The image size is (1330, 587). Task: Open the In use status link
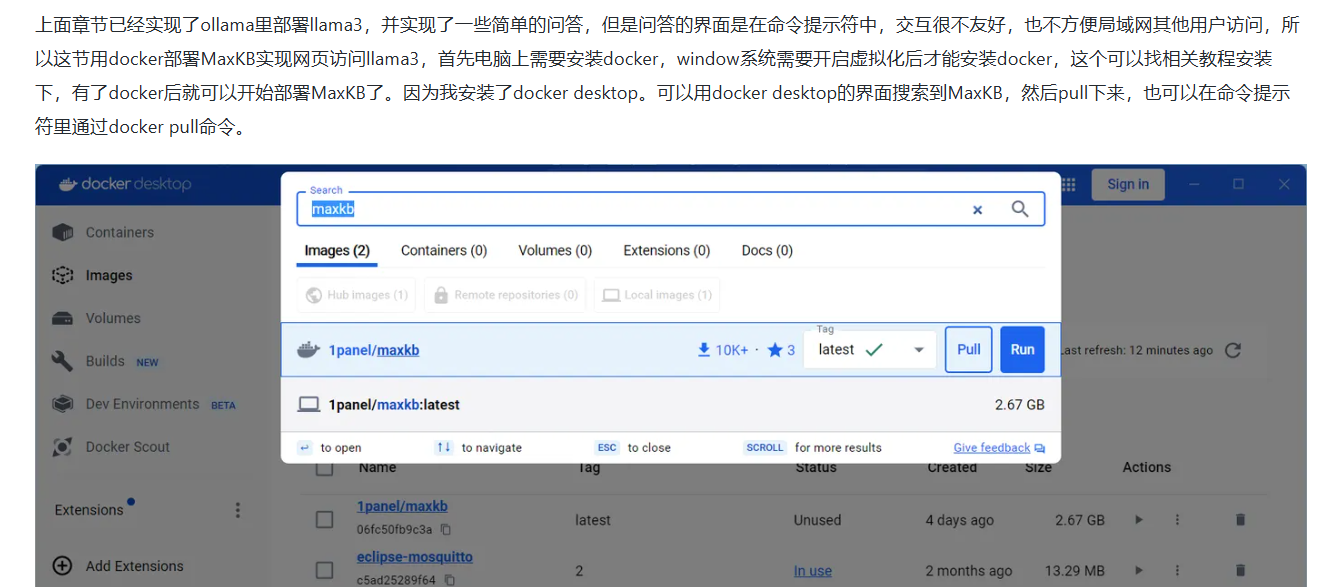tap(813, 571)
